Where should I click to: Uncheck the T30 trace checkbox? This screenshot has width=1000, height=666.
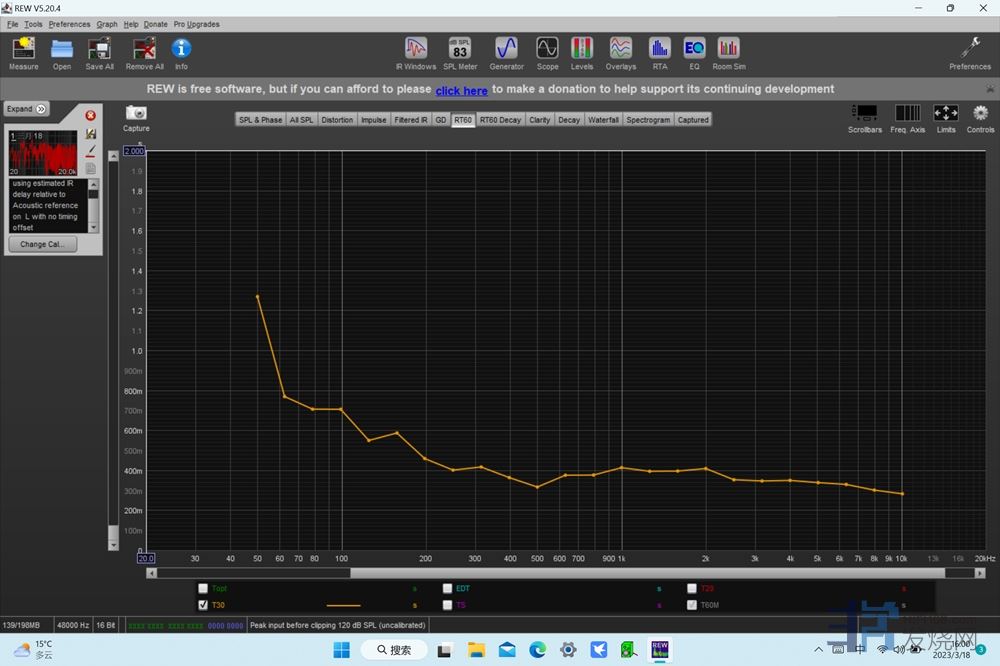[204, 605]
